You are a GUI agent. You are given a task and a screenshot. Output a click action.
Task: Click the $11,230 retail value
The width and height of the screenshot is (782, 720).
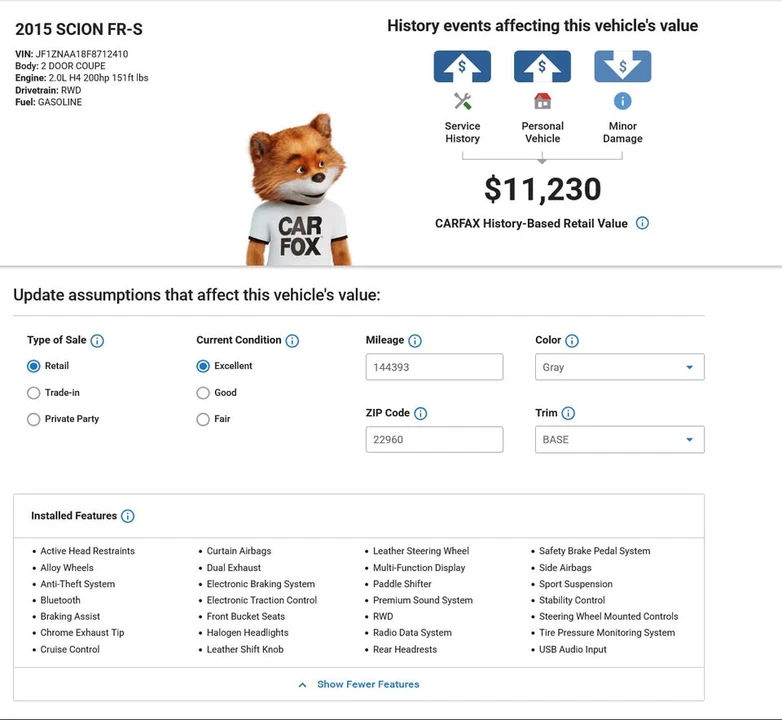543,189
